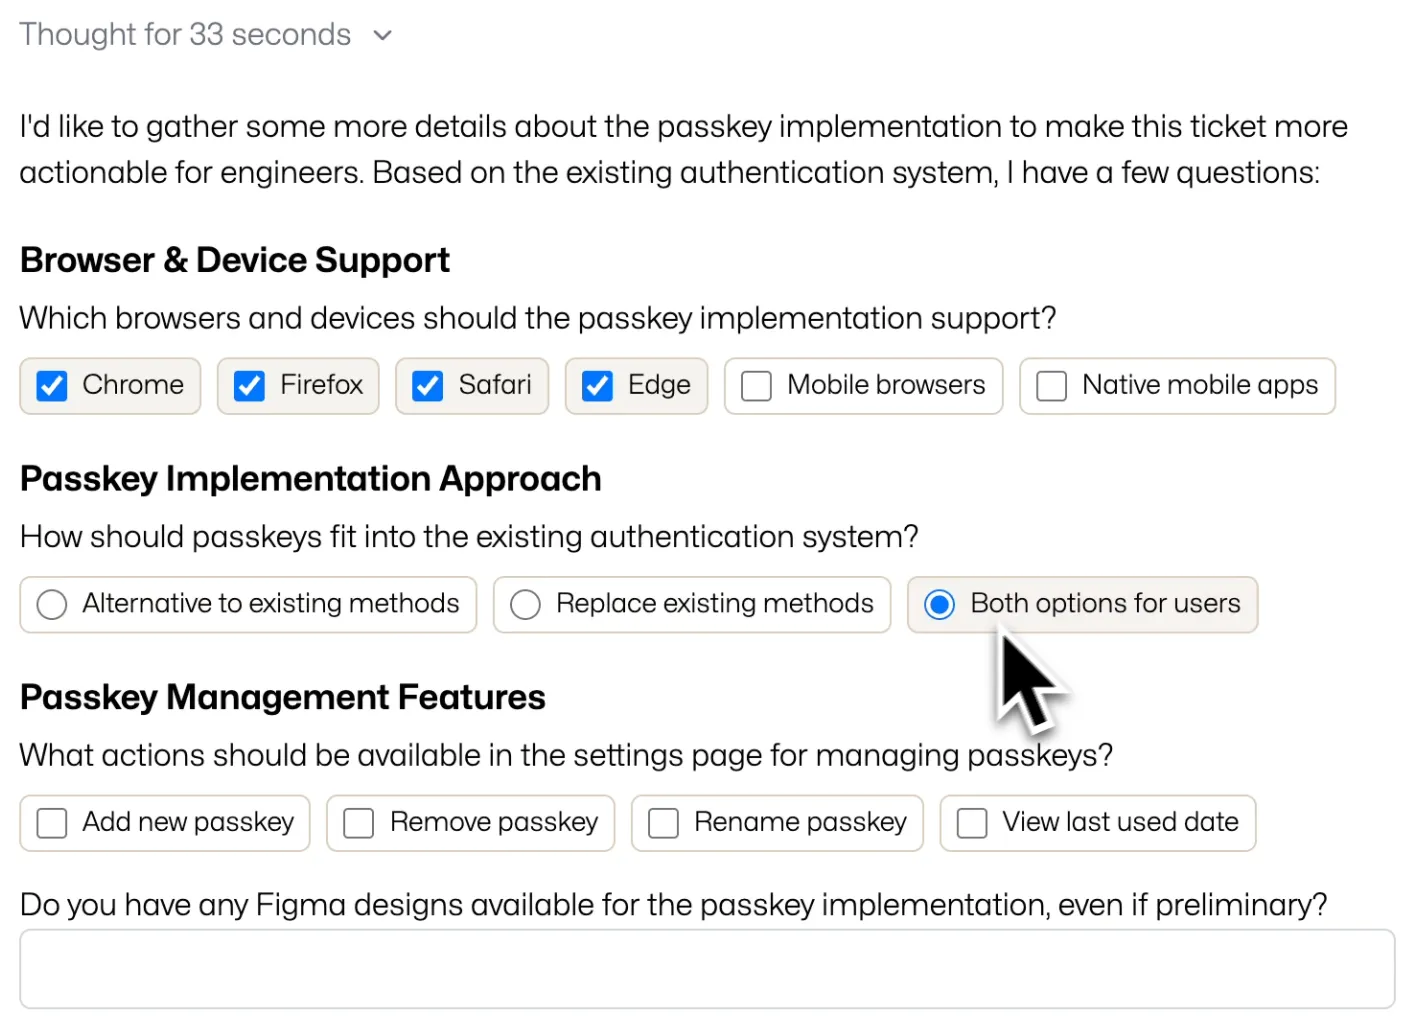
Task: Deselect the Safari checkbox
Action: click(428, 386)
